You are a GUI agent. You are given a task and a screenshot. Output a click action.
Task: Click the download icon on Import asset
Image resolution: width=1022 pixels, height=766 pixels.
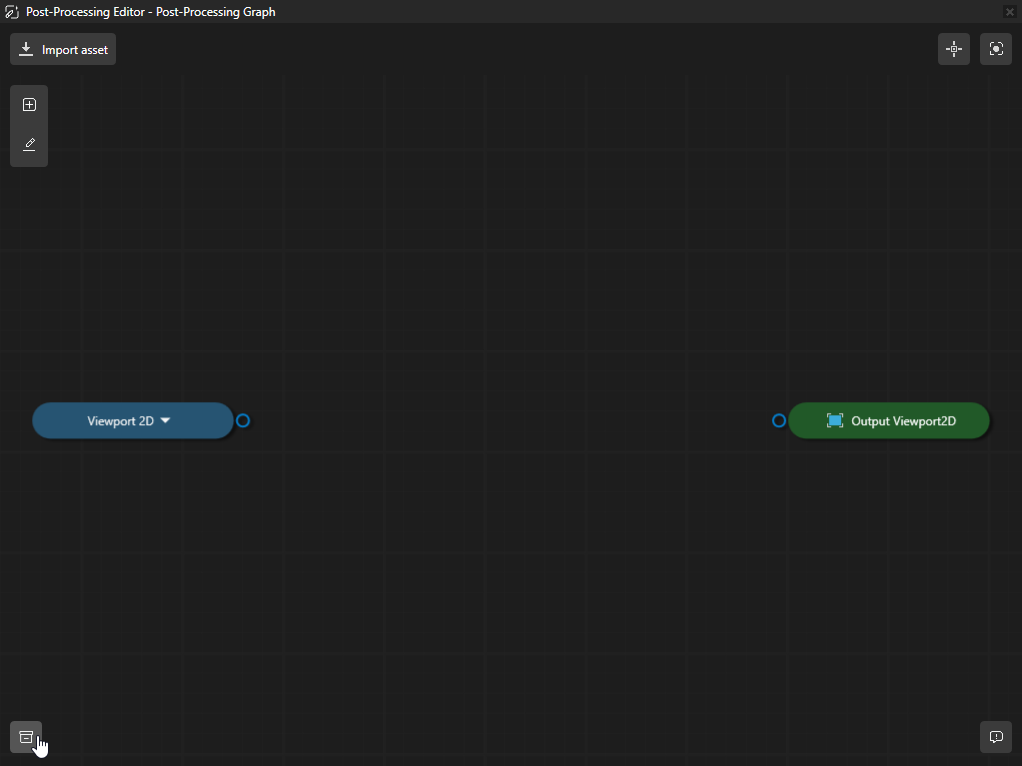(x=25, y=48)
